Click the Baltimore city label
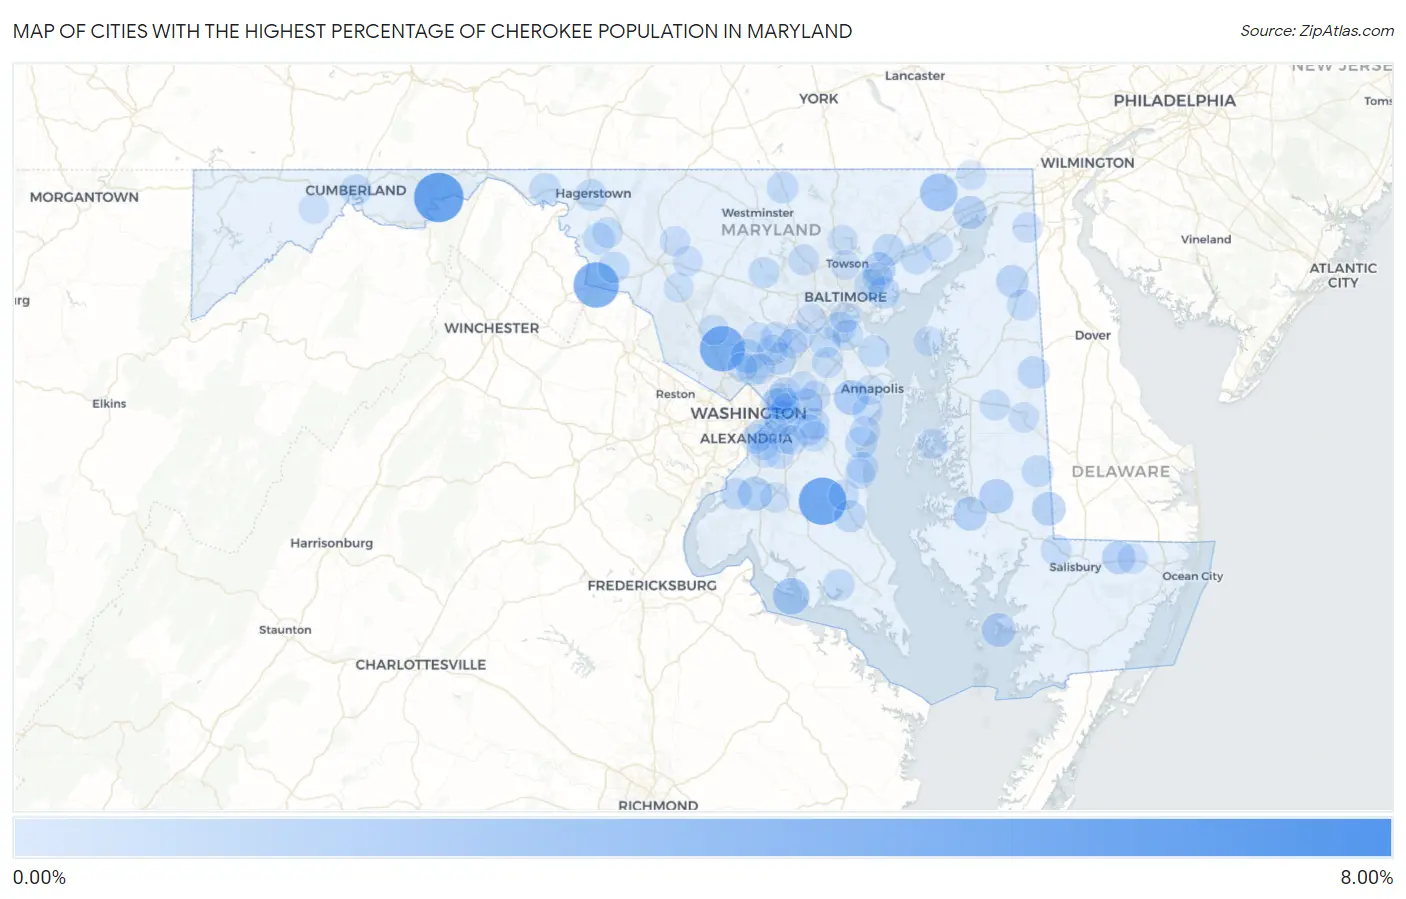 click(x=845, y=297)
